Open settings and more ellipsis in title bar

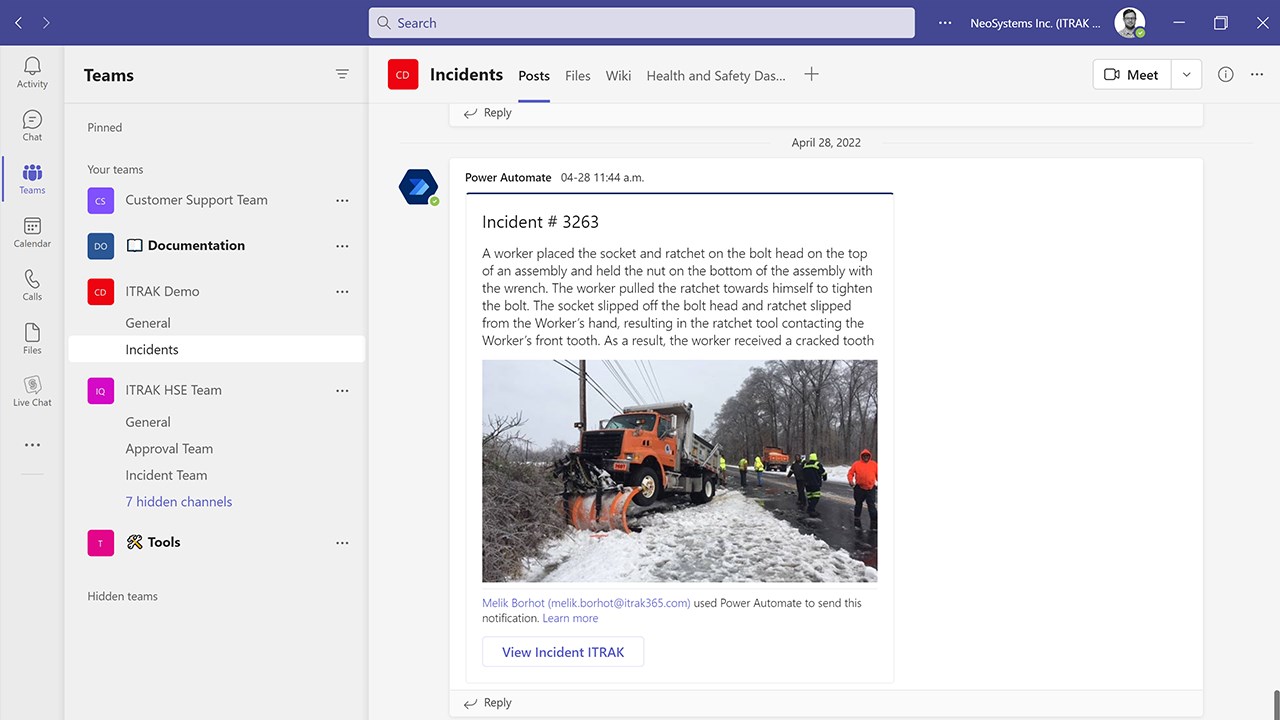(x=945, y=22)
